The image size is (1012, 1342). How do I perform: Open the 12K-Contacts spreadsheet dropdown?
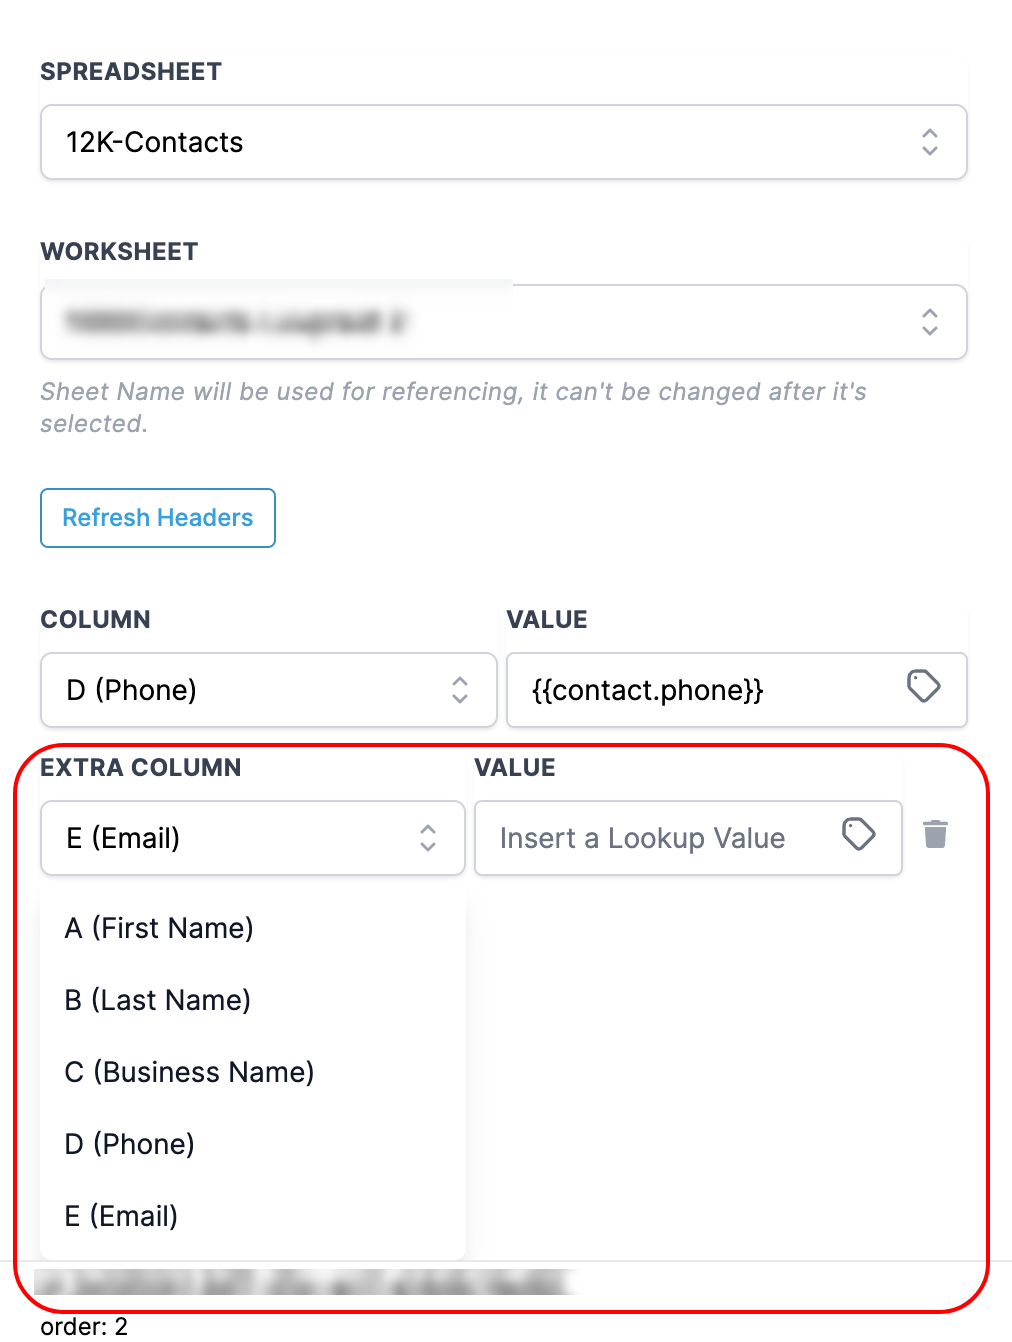[503, 142]
